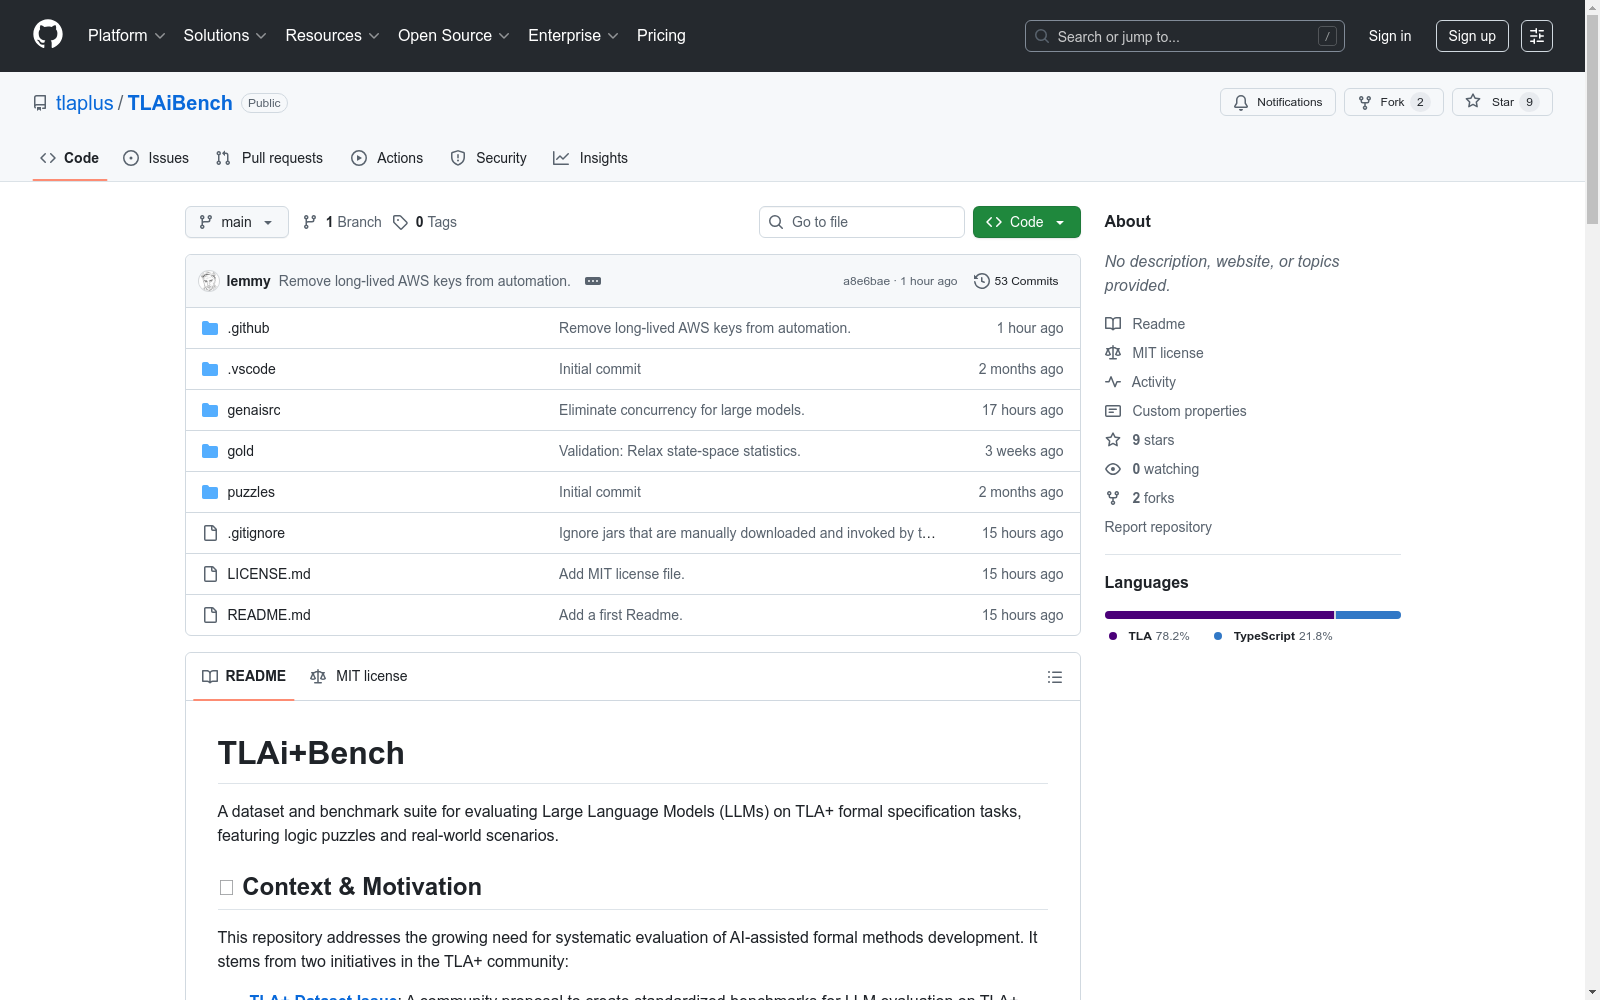1600x1000 pixels.
Task: Expand the Open Source menu
Action: [454, 36]
